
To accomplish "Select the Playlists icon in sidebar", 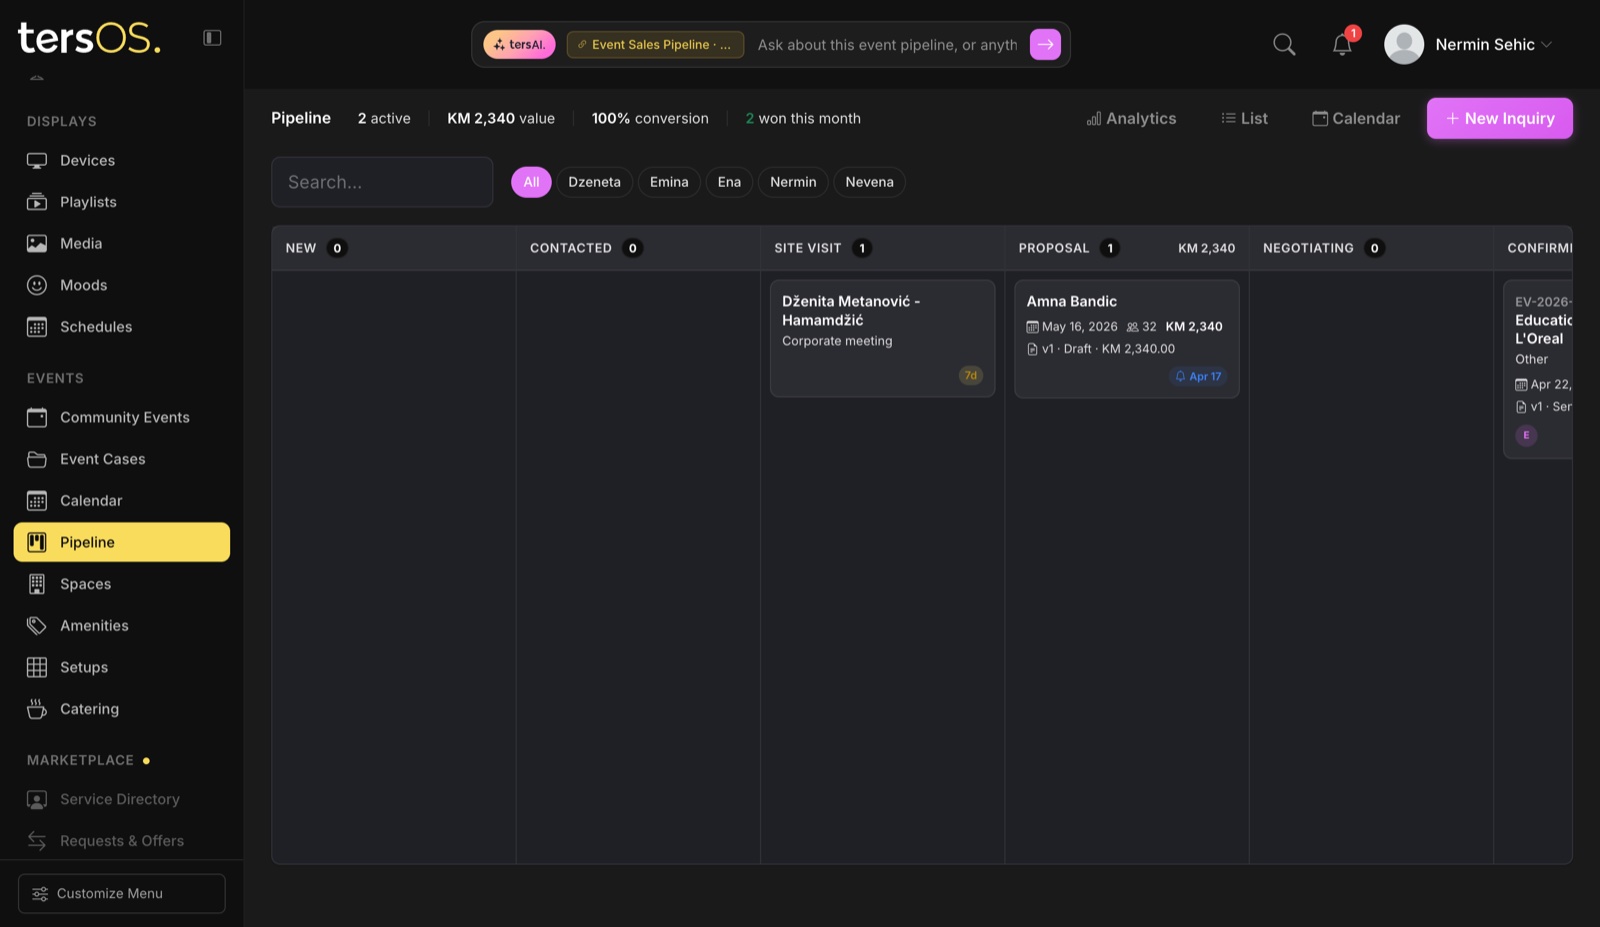I will click(37, 201).
